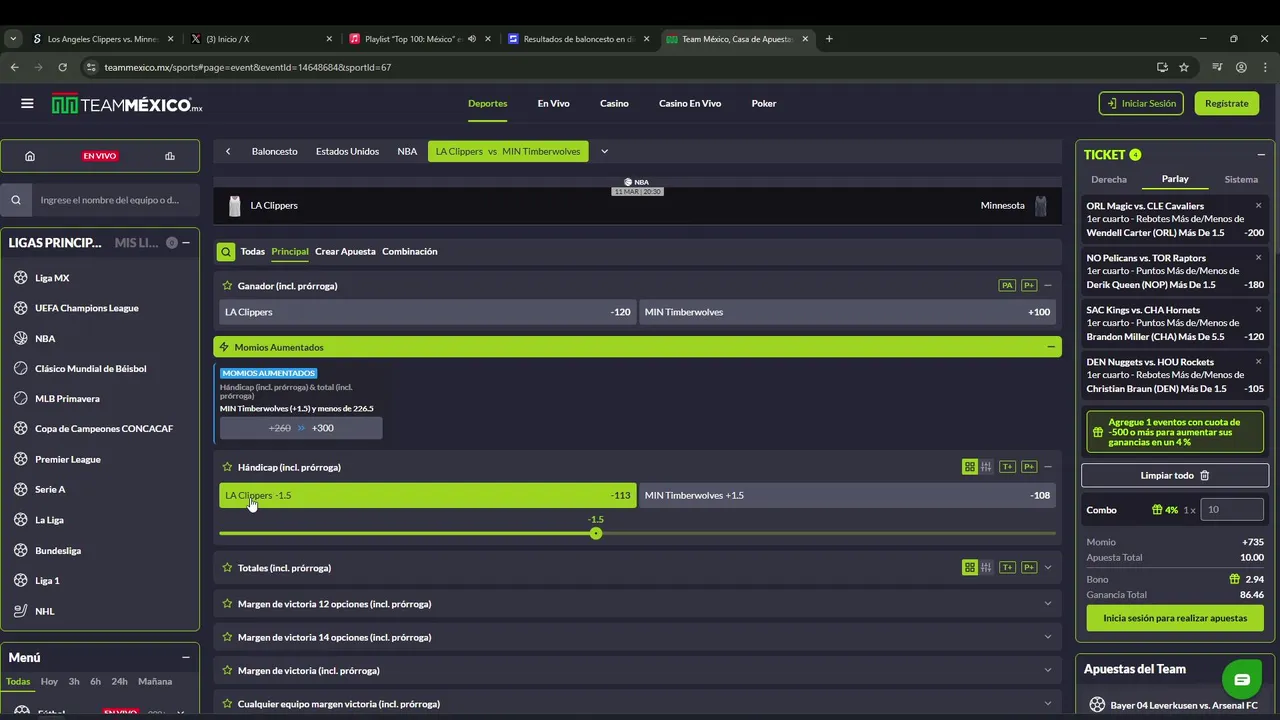Viewport: 1280px width, 720px height.
Task: Click the green market search icon
Action: [x=226, y=252]
